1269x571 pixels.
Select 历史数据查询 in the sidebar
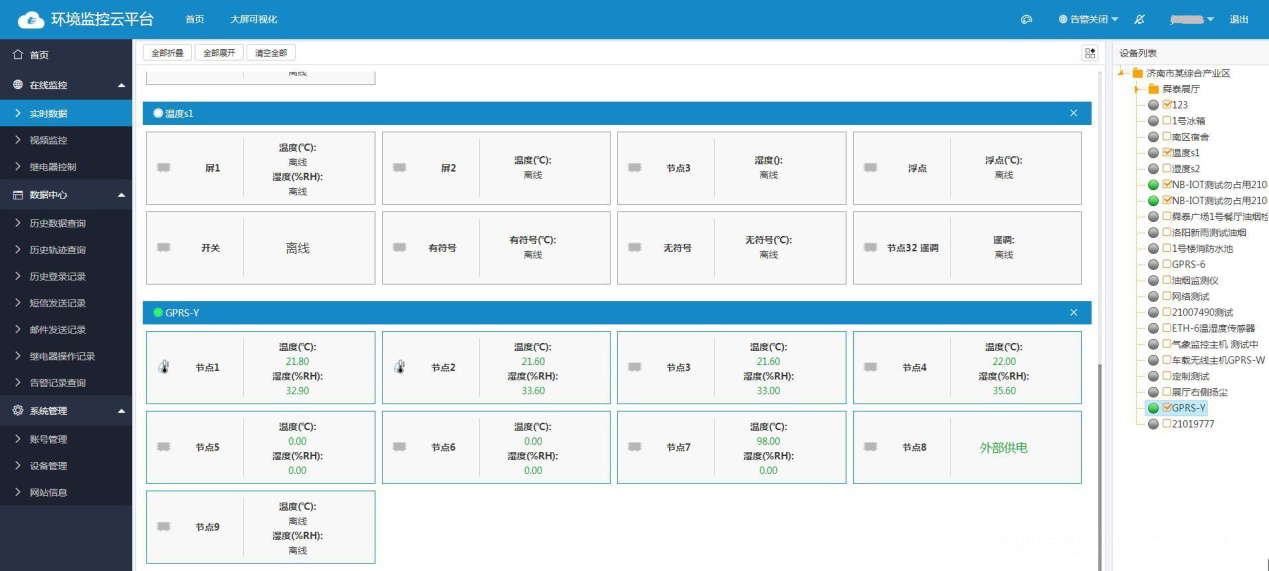[x=57, y=223]
